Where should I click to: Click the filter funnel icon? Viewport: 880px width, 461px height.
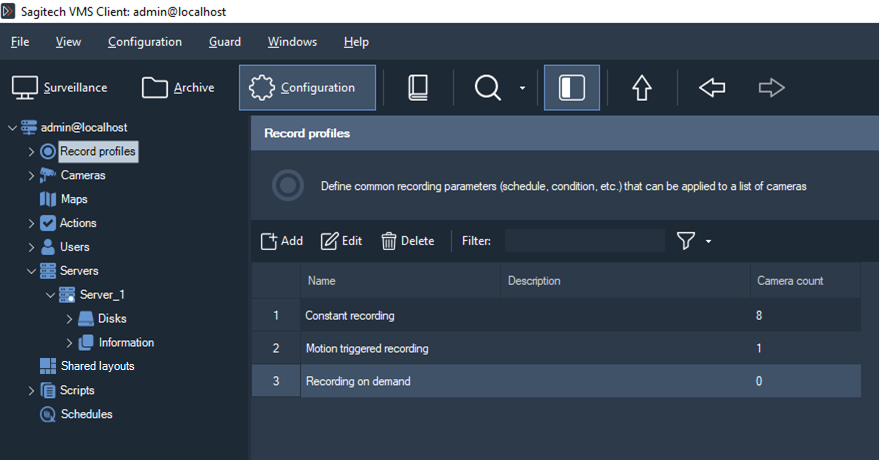(686, 241)
